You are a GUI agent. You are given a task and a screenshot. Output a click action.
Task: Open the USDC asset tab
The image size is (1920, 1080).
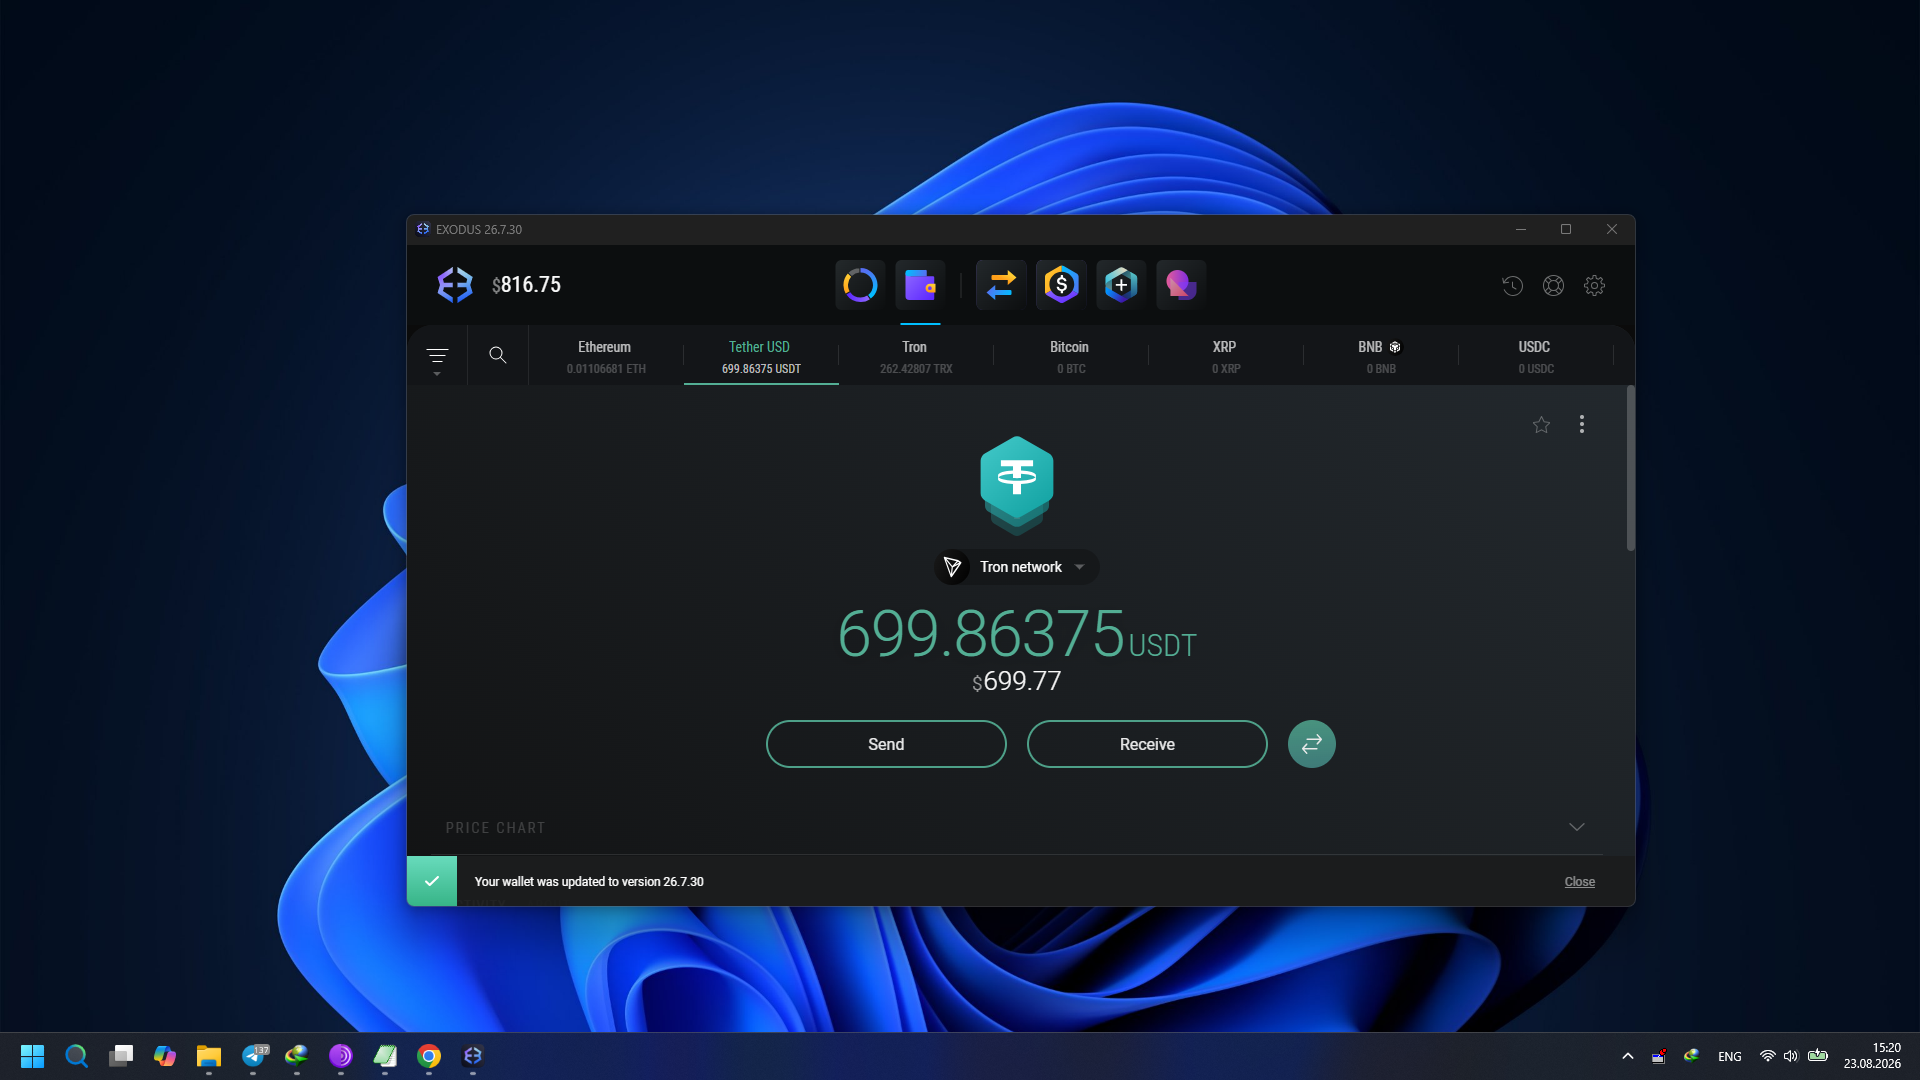pos(1536,356)
